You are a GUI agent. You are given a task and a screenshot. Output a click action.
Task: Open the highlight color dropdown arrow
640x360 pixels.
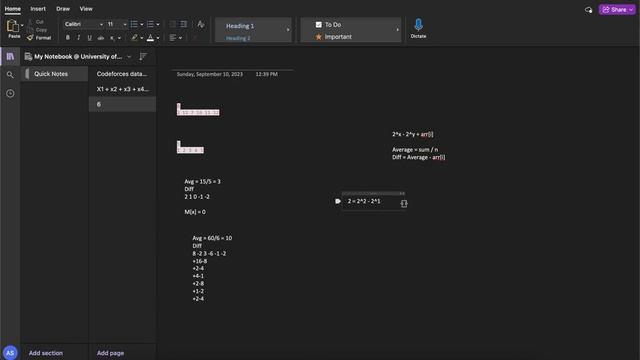pyautogui.click(x=142, y=38)
